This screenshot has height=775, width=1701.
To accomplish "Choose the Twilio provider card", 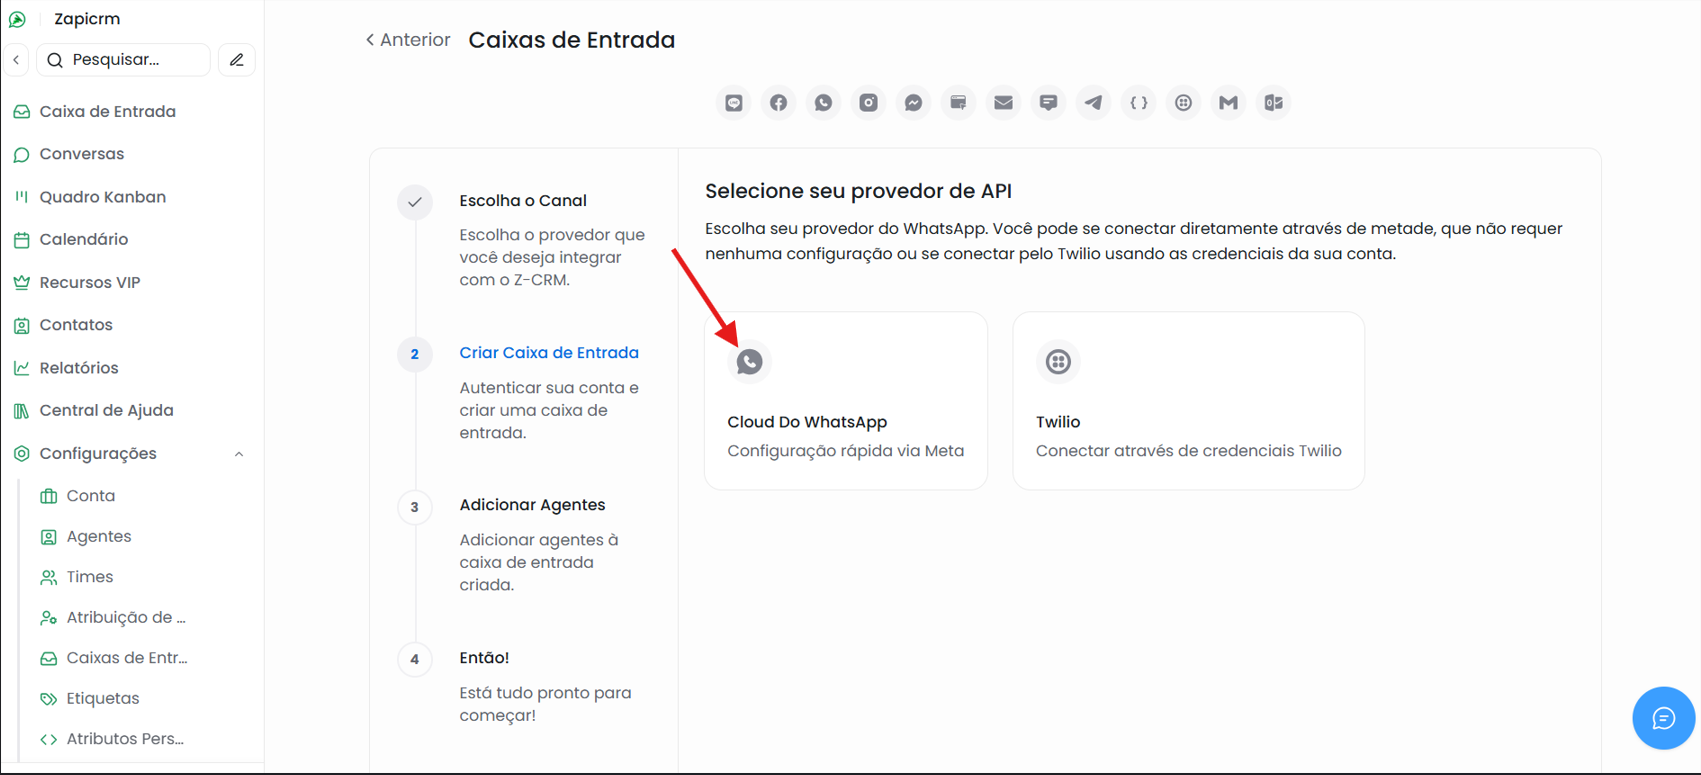I will tap(1189, 401).
